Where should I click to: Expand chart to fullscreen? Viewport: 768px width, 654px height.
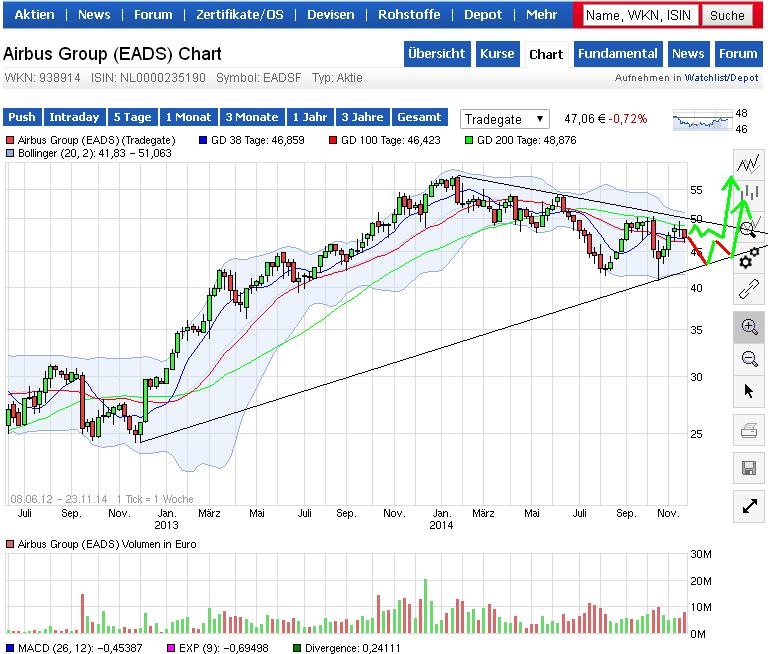point(749,506)
